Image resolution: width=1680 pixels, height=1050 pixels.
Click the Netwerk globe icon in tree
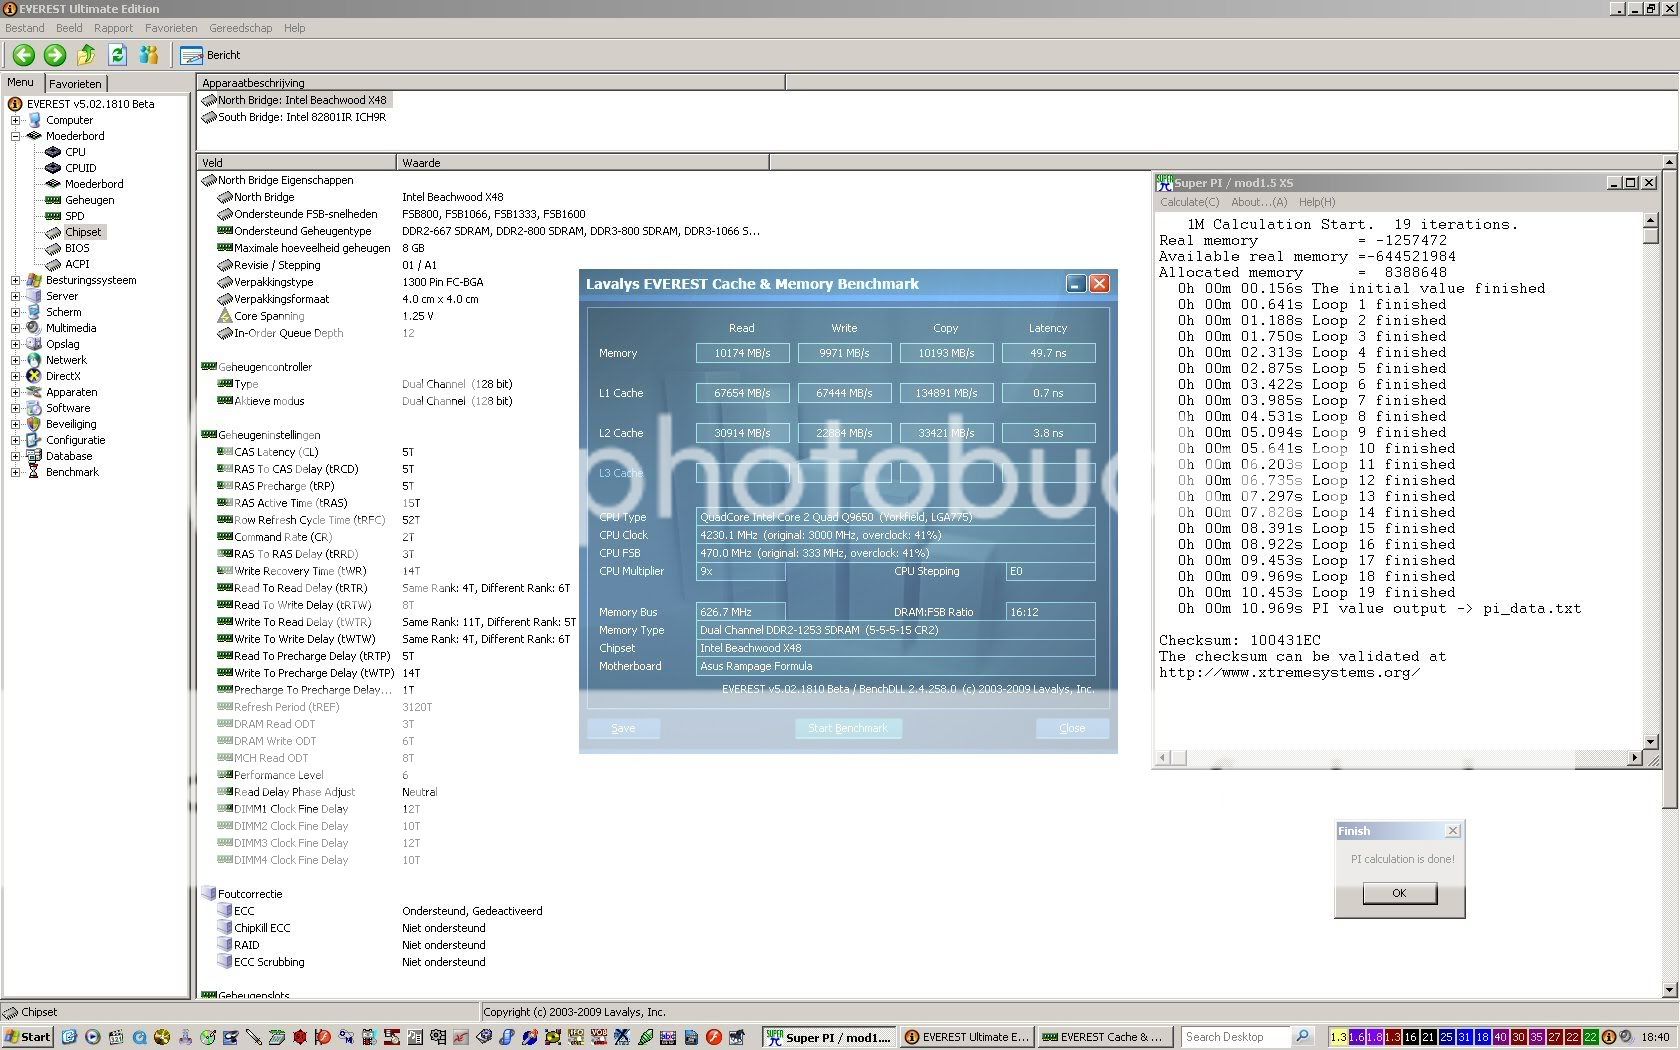pyautogui.click(x=34, y=360)
